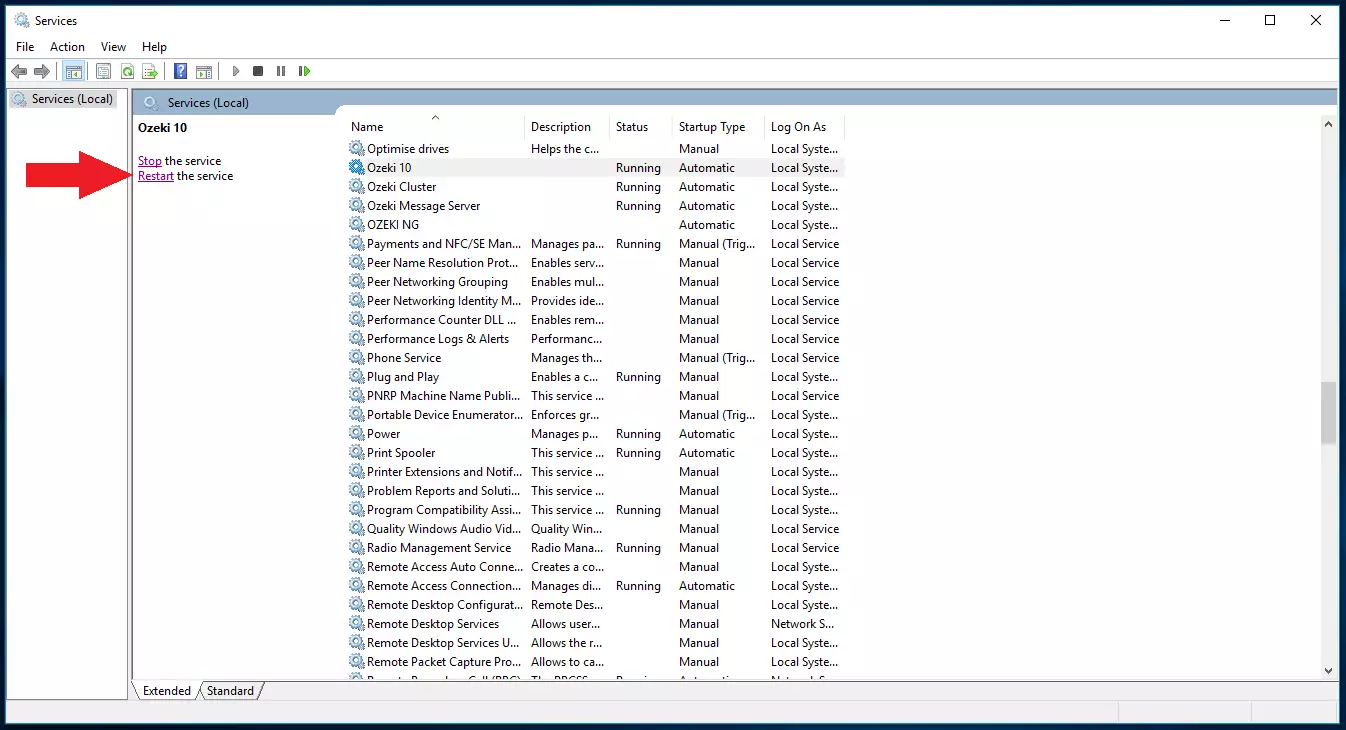Click the Stop the service link

click(150, 161)
